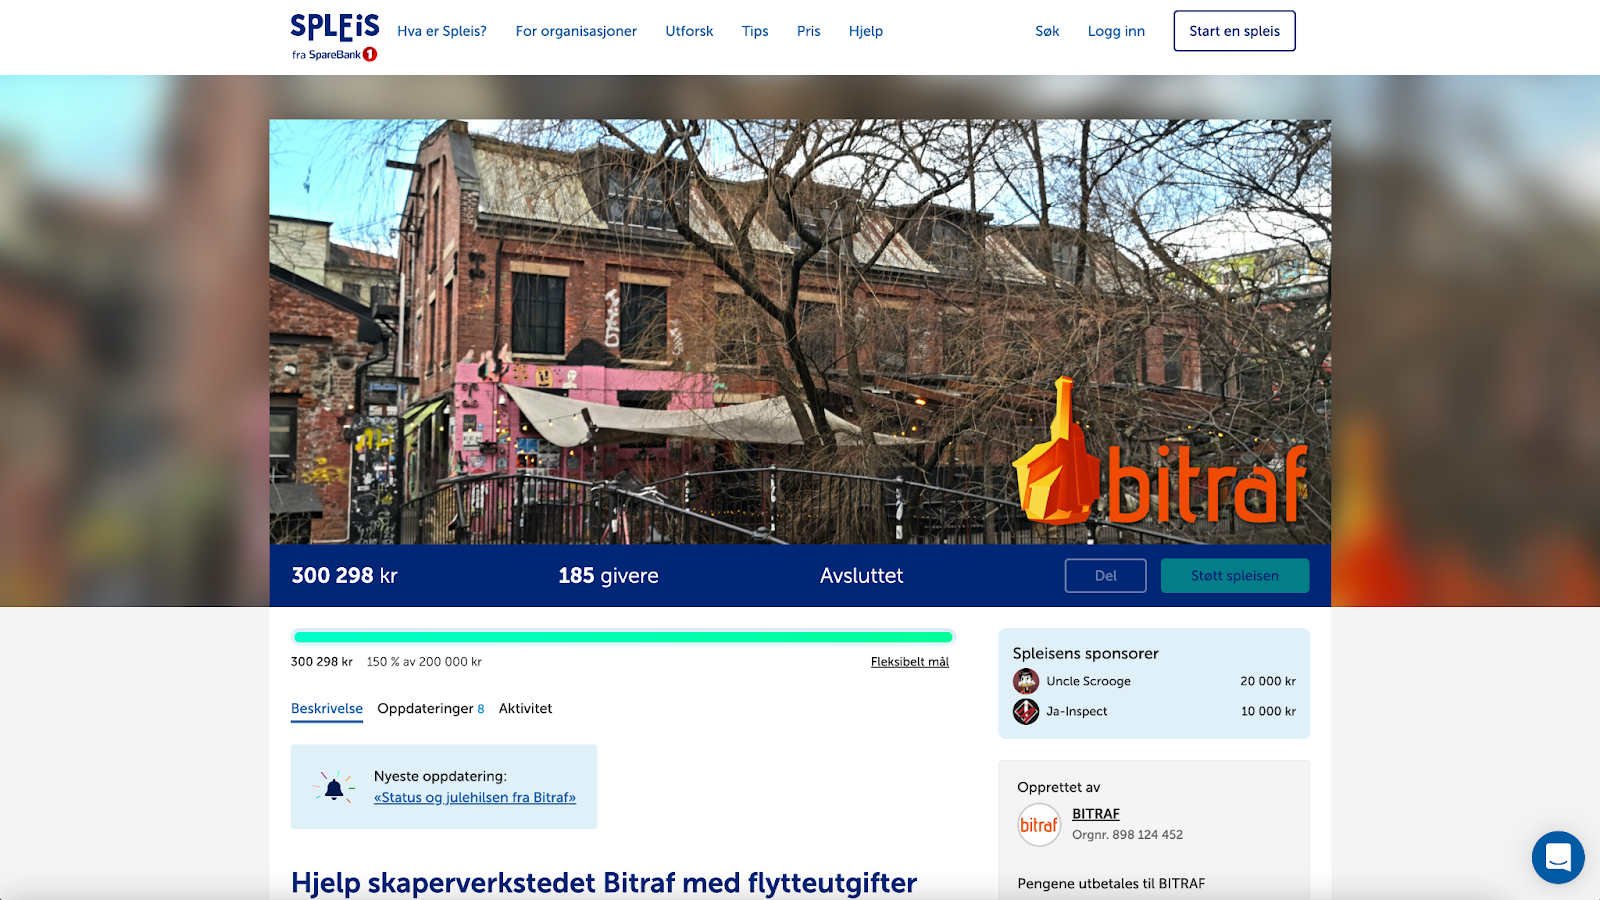Viewport: 1600px width, 900px height.
Task: Click the '185 givere' donor count
Action: (x=608, y=576)
